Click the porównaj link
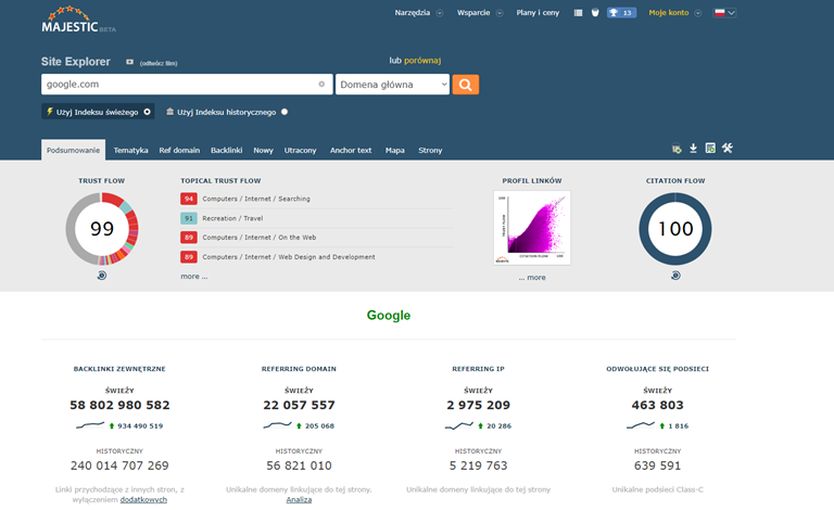Image resolution: width=834 pixels, height=510 pixels. tap(422, 60)
